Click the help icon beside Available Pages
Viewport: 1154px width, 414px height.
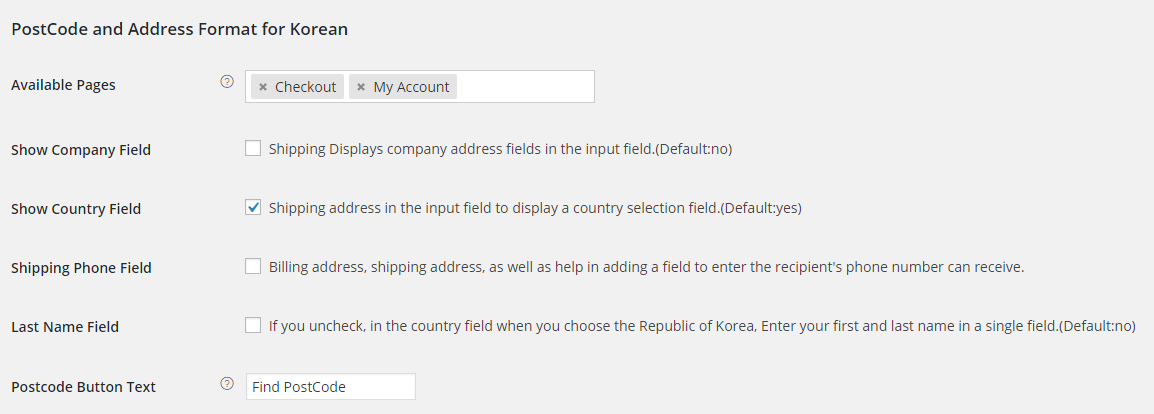pyautogui.click(x=227, y=82)
